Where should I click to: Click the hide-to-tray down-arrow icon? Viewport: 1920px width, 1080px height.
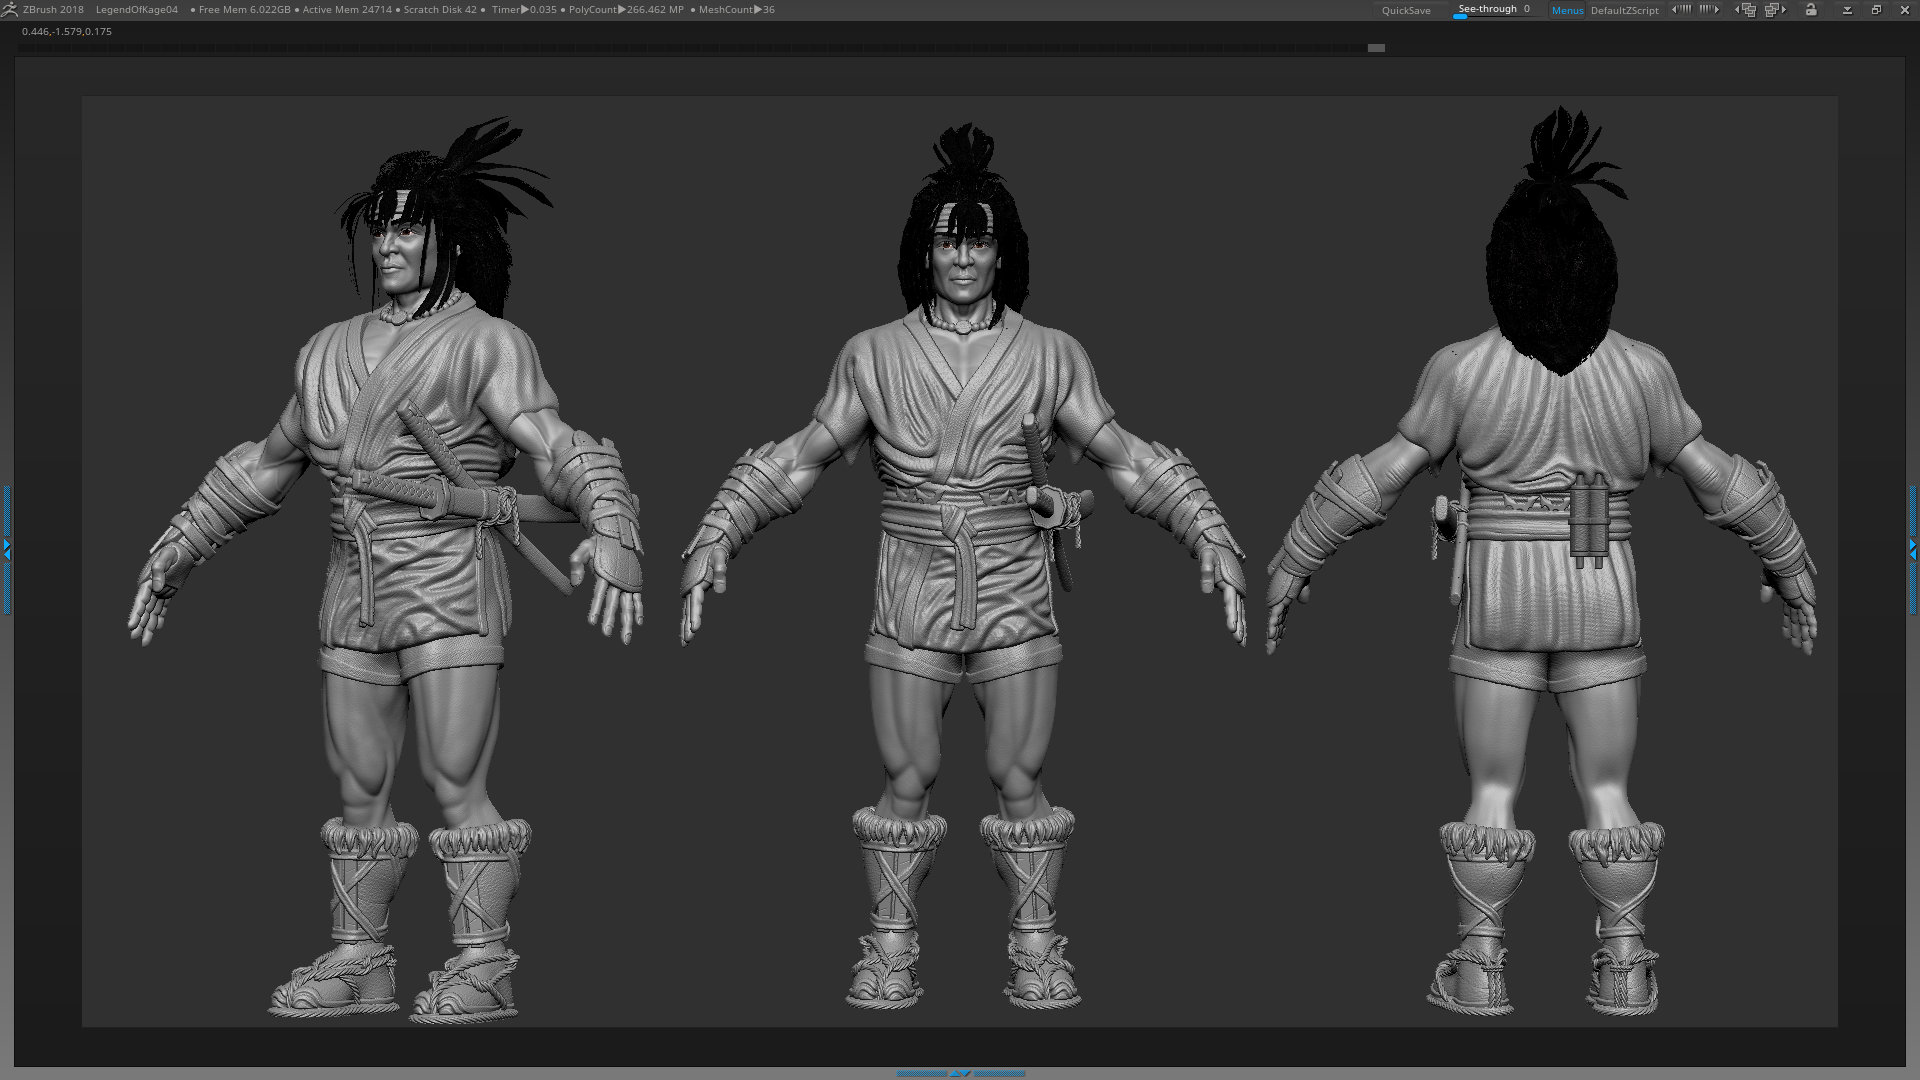(1847, 10)
